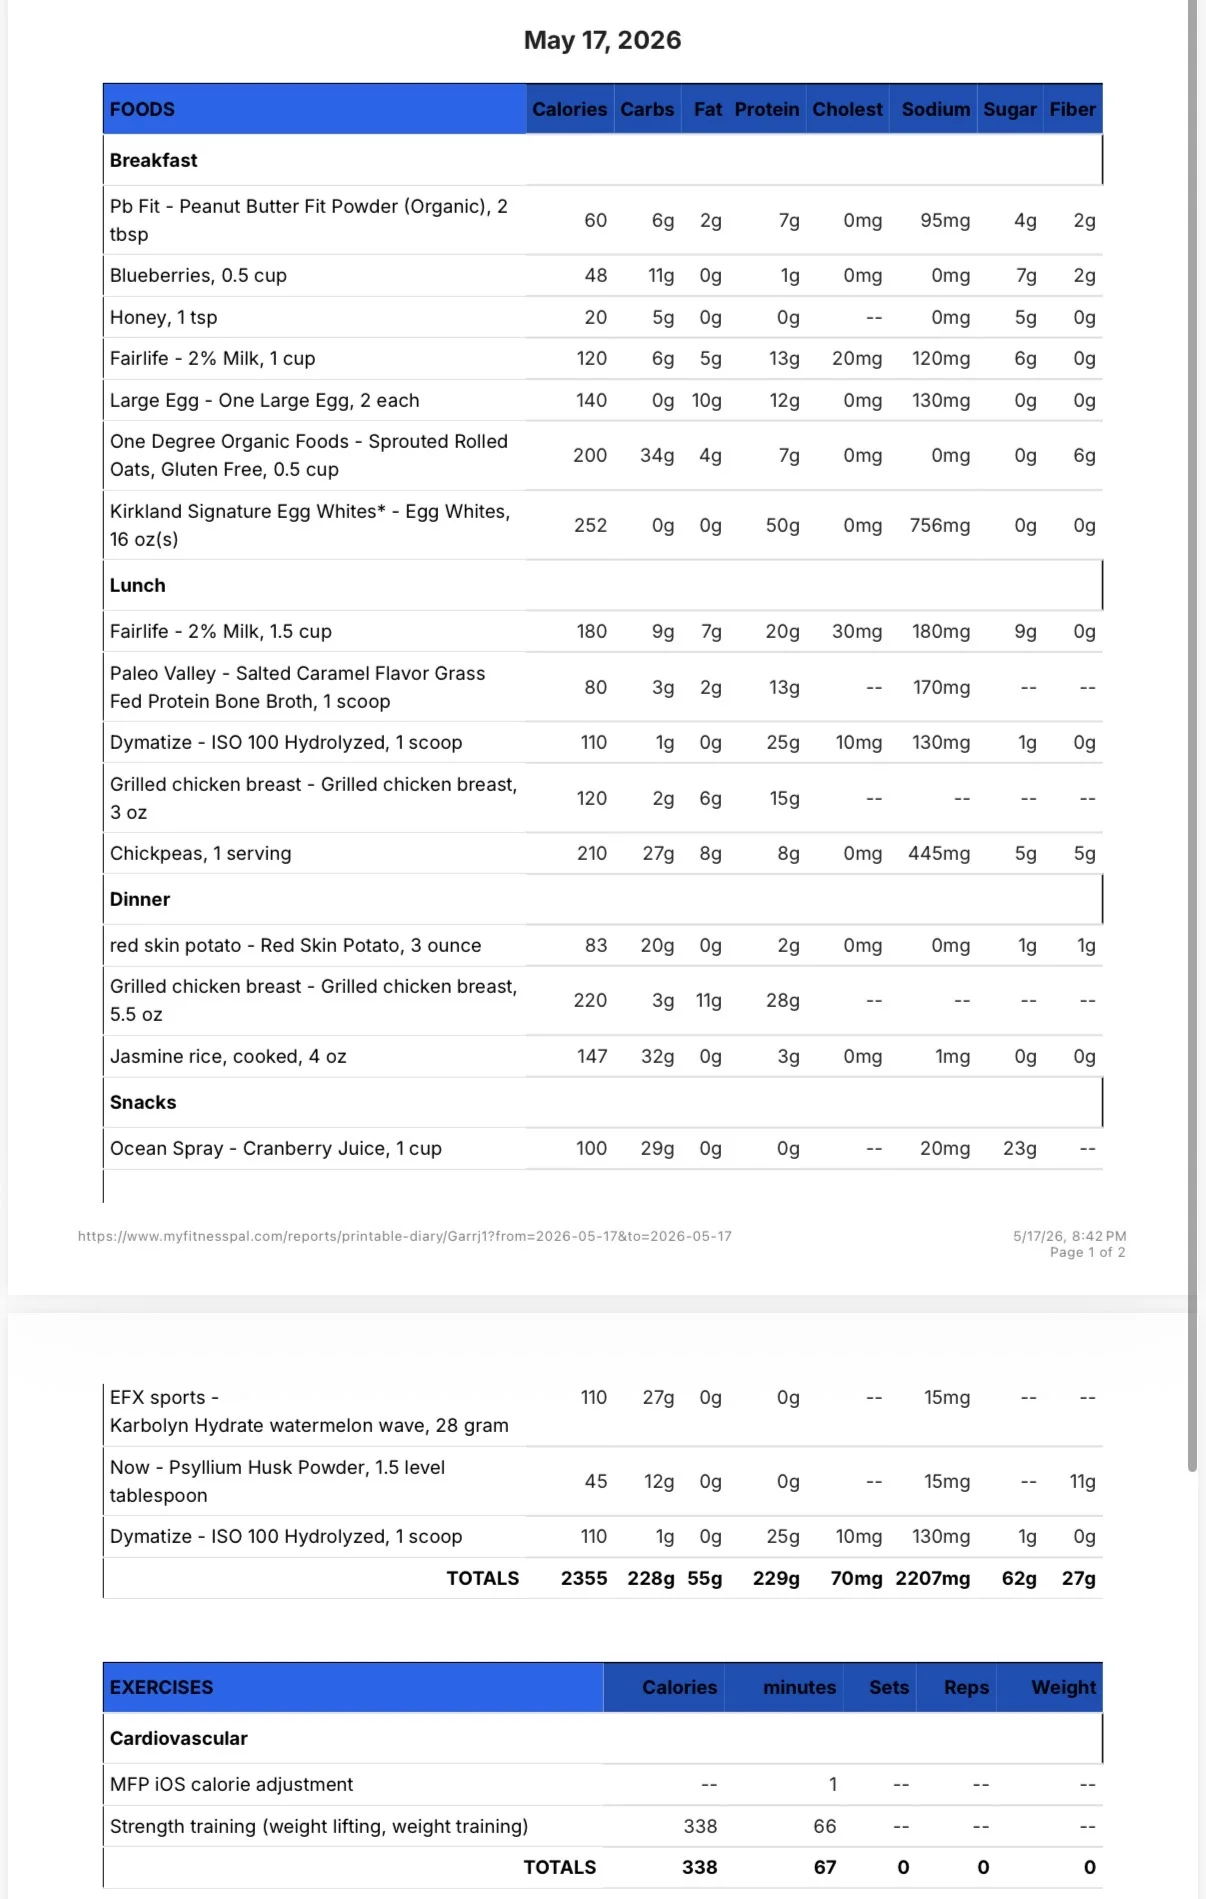Select the Snacks section heading
Viewport: 1206px width, 1899px height.
coord(143,1102)
